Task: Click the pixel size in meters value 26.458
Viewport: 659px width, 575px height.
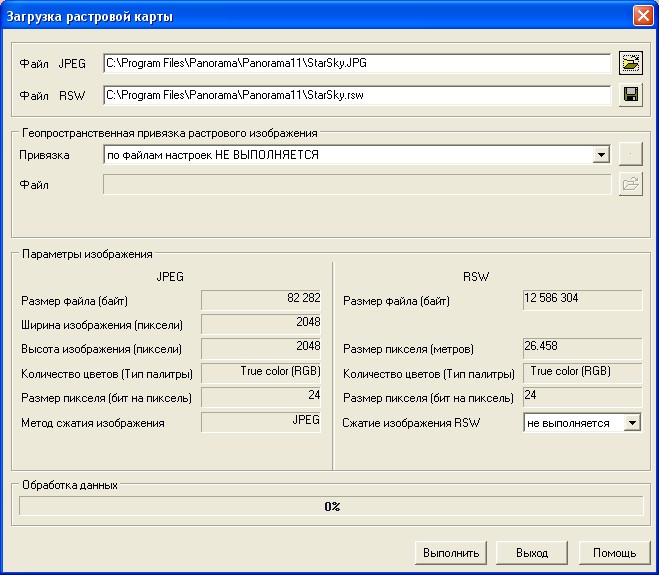Action: (x=582, y=348)
